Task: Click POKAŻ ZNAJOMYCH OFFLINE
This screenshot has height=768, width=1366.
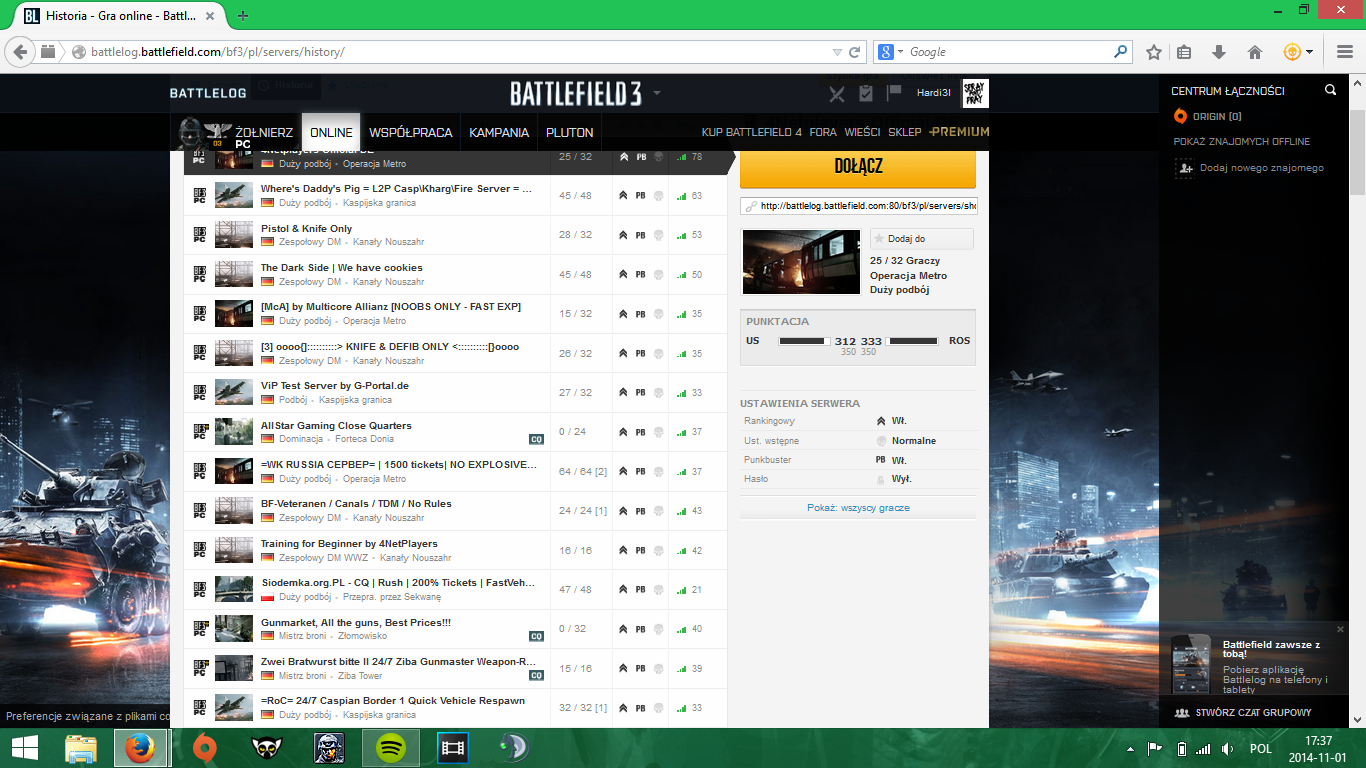Action: [x=1242, y=142]
